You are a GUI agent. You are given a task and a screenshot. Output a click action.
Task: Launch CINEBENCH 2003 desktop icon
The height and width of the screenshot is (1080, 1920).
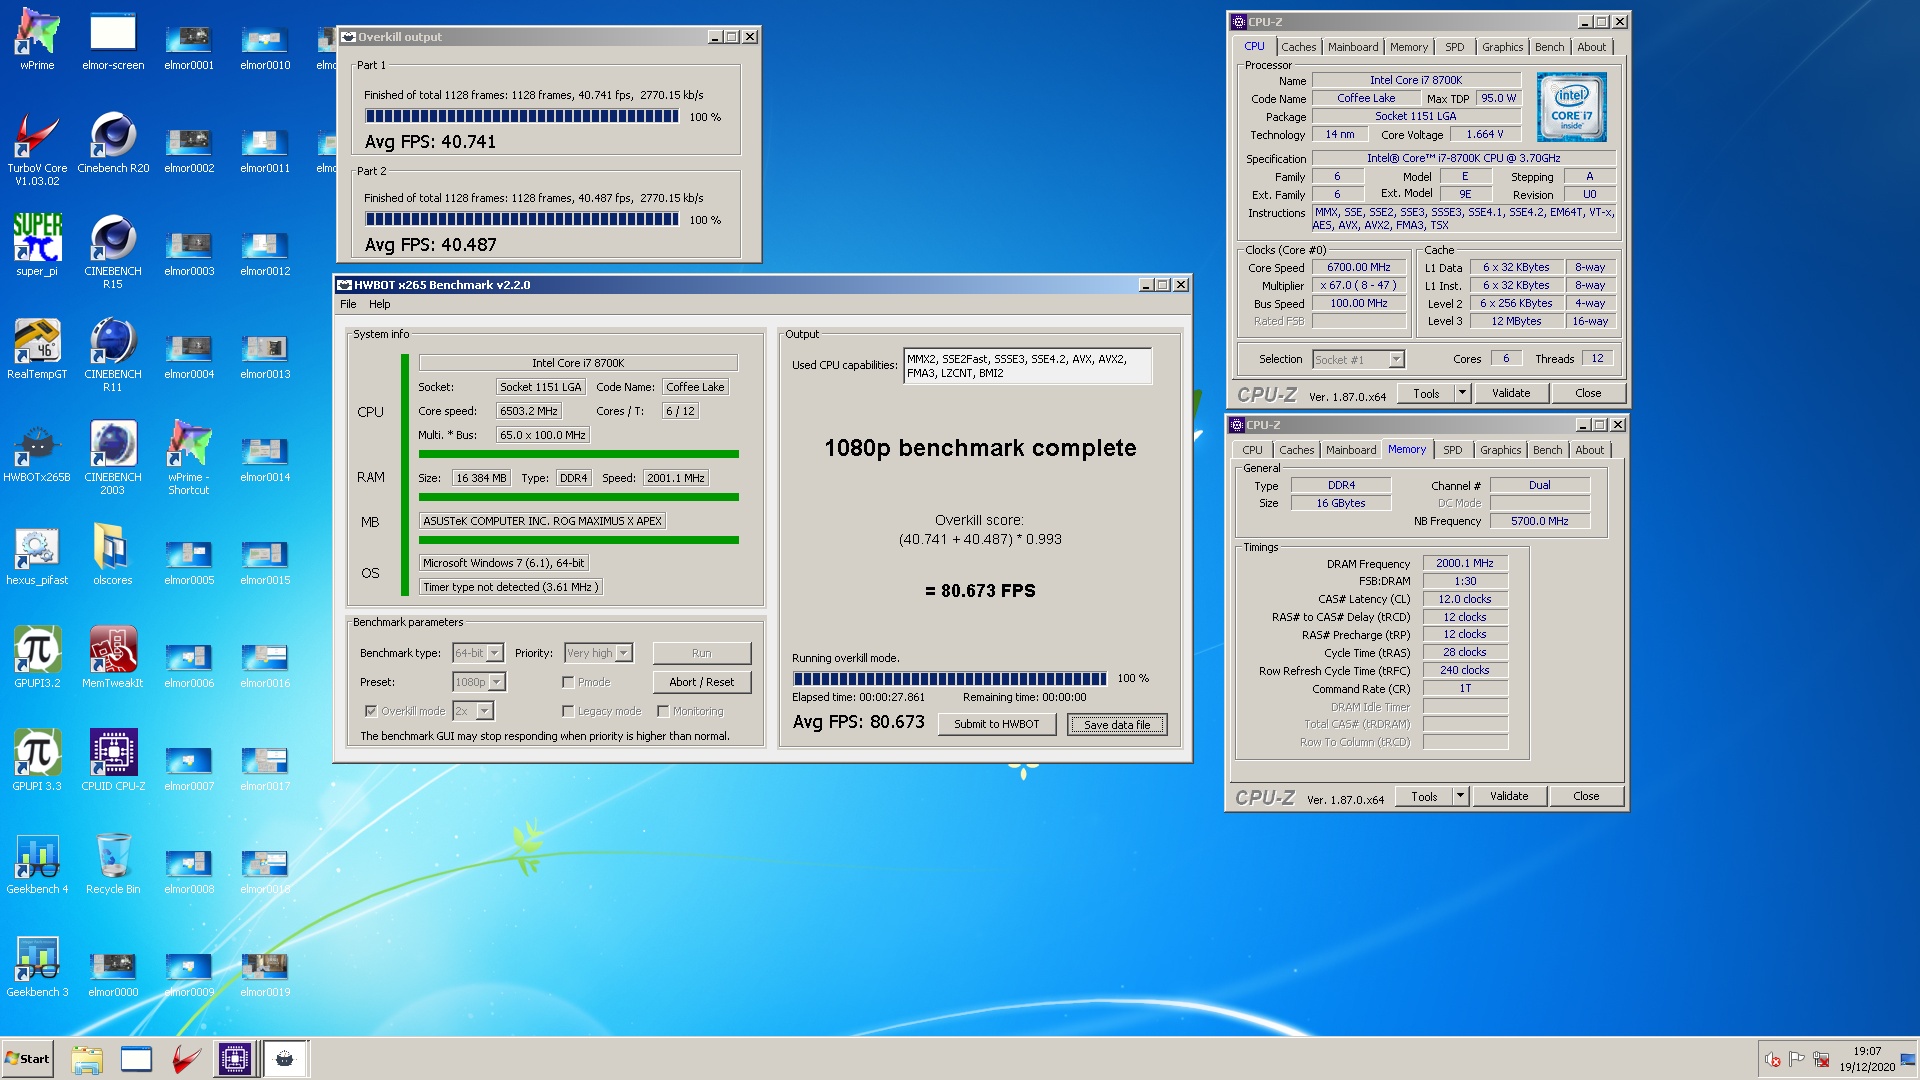pos(113,457)
